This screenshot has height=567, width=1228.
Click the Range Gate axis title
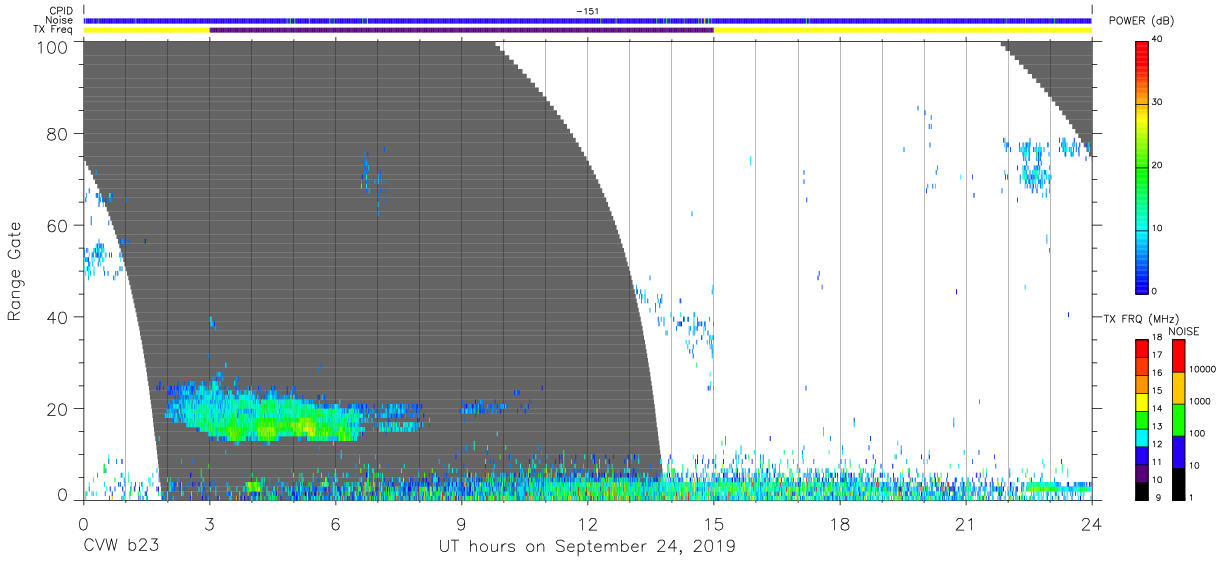(x=15, y=271)
